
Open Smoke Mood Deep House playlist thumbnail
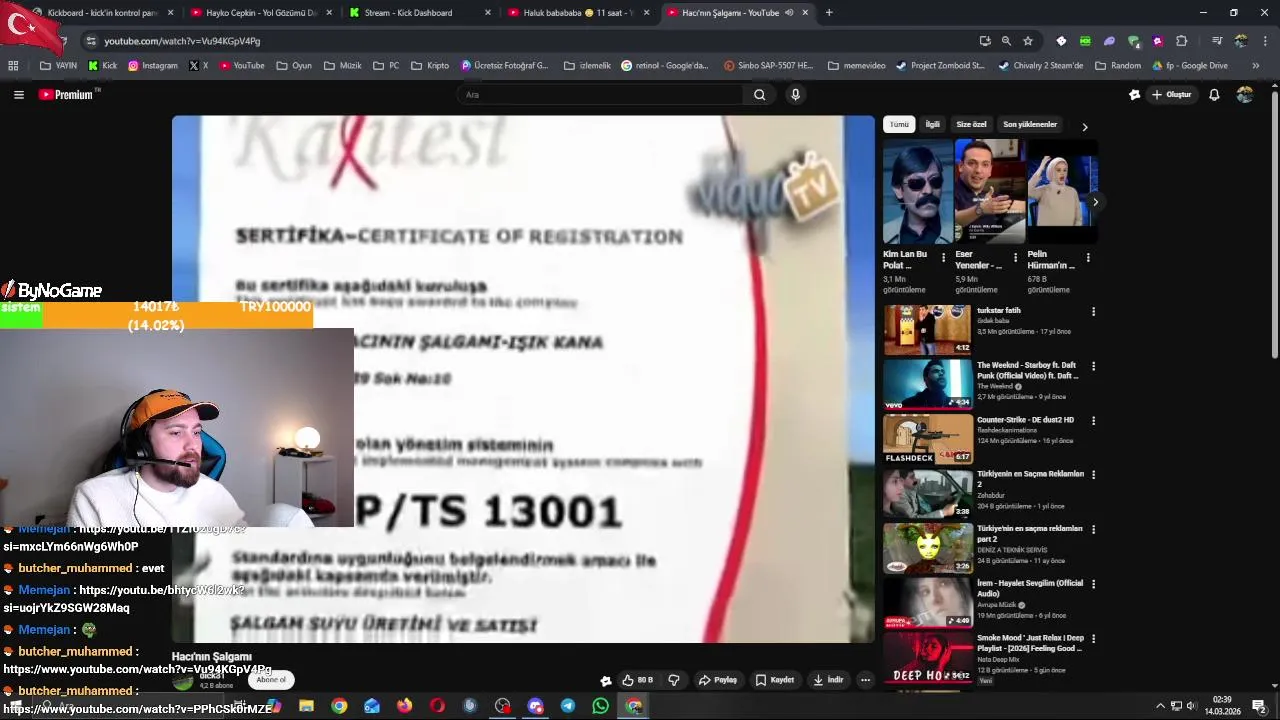tap(927, 657)
